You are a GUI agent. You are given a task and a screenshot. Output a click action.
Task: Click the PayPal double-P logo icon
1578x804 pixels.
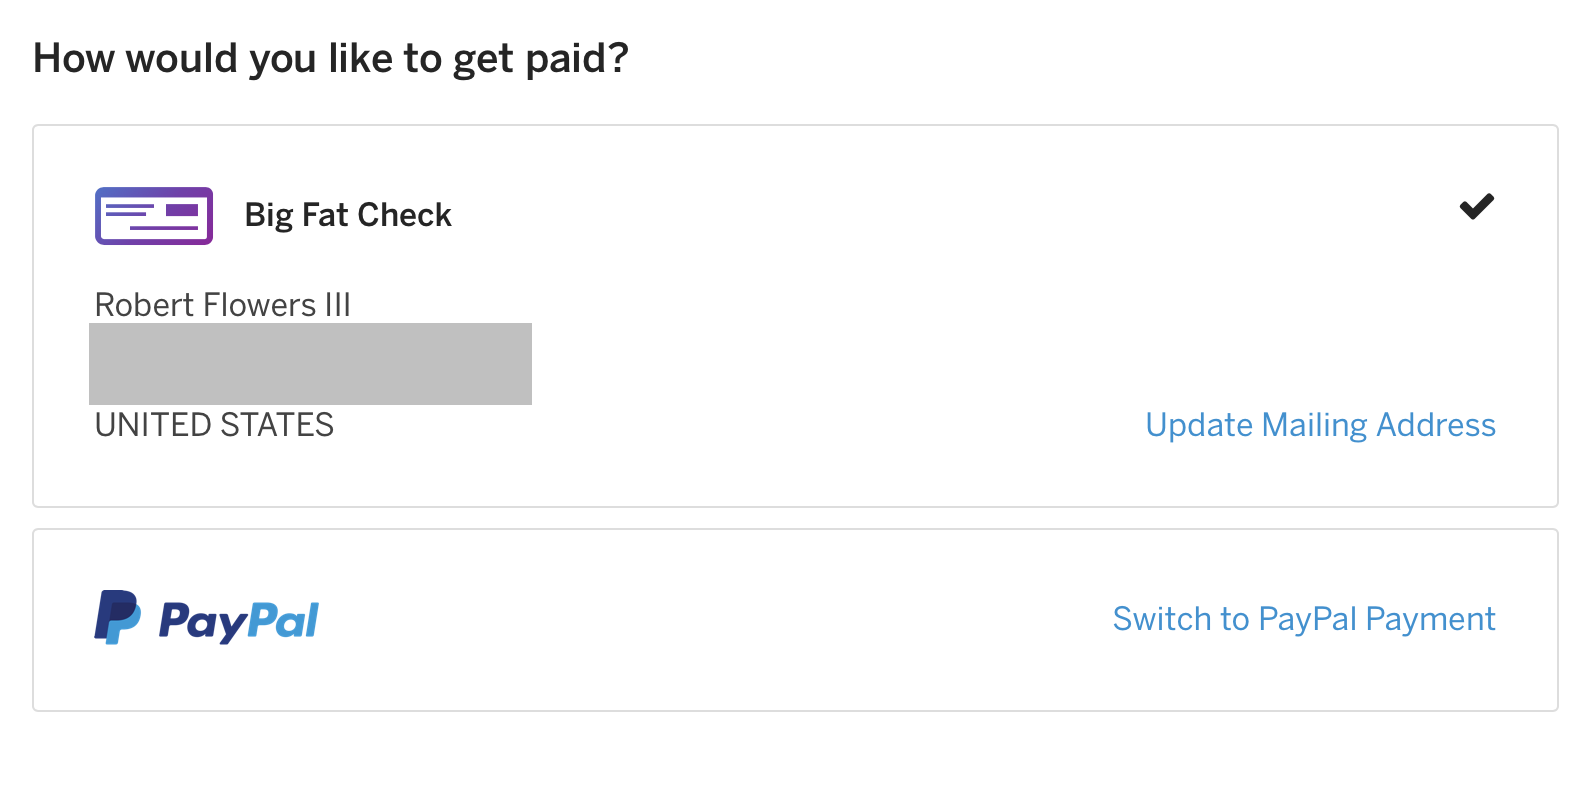pos(117,617)
